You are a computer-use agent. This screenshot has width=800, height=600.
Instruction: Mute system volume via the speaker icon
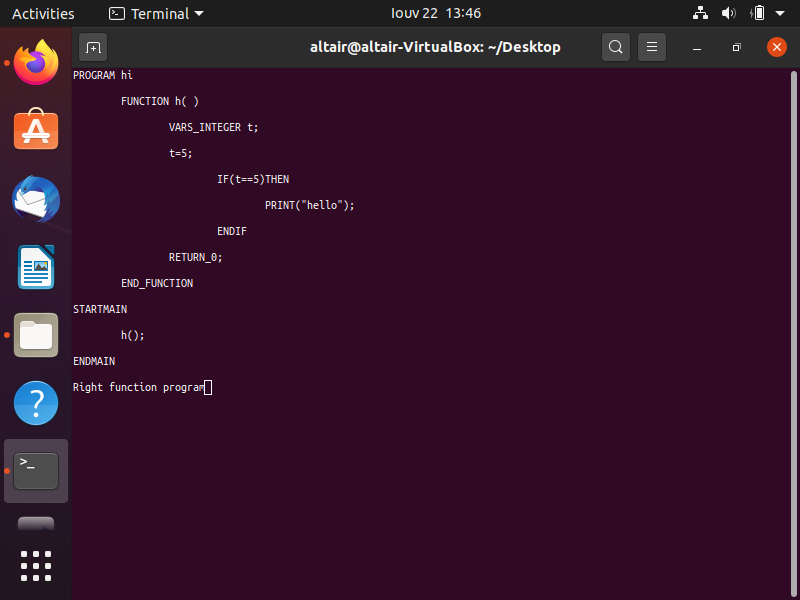click(x=729, y=13)
